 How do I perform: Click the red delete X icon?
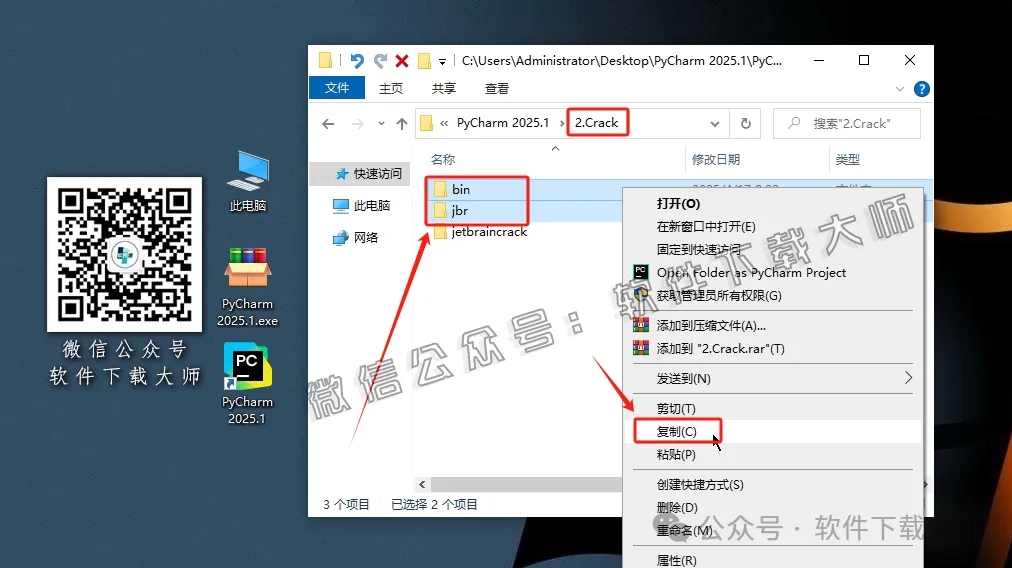402,61
